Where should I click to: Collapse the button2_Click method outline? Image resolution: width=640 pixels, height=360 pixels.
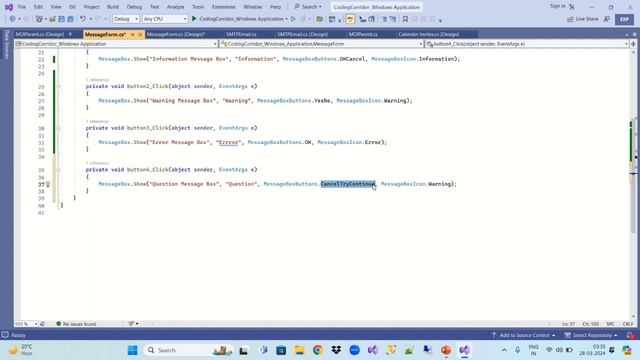[58, 87]
